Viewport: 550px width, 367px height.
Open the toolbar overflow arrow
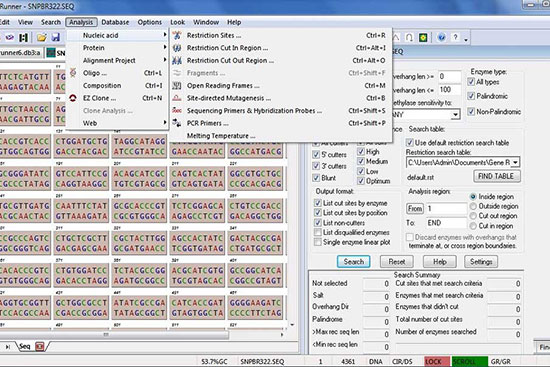pyautogui.click(x=466, y=39)
